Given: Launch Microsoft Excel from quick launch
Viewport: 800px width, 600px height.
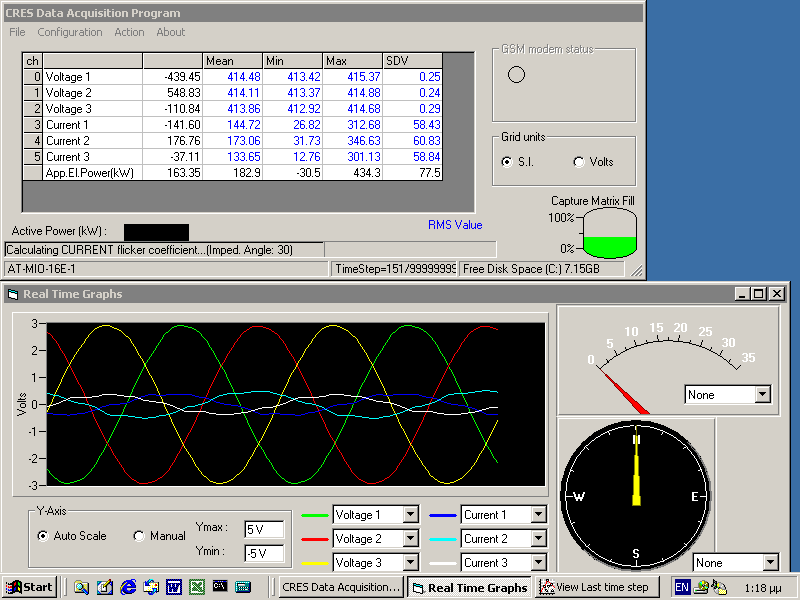Looking at the screenshot, I should click(196, 587).
